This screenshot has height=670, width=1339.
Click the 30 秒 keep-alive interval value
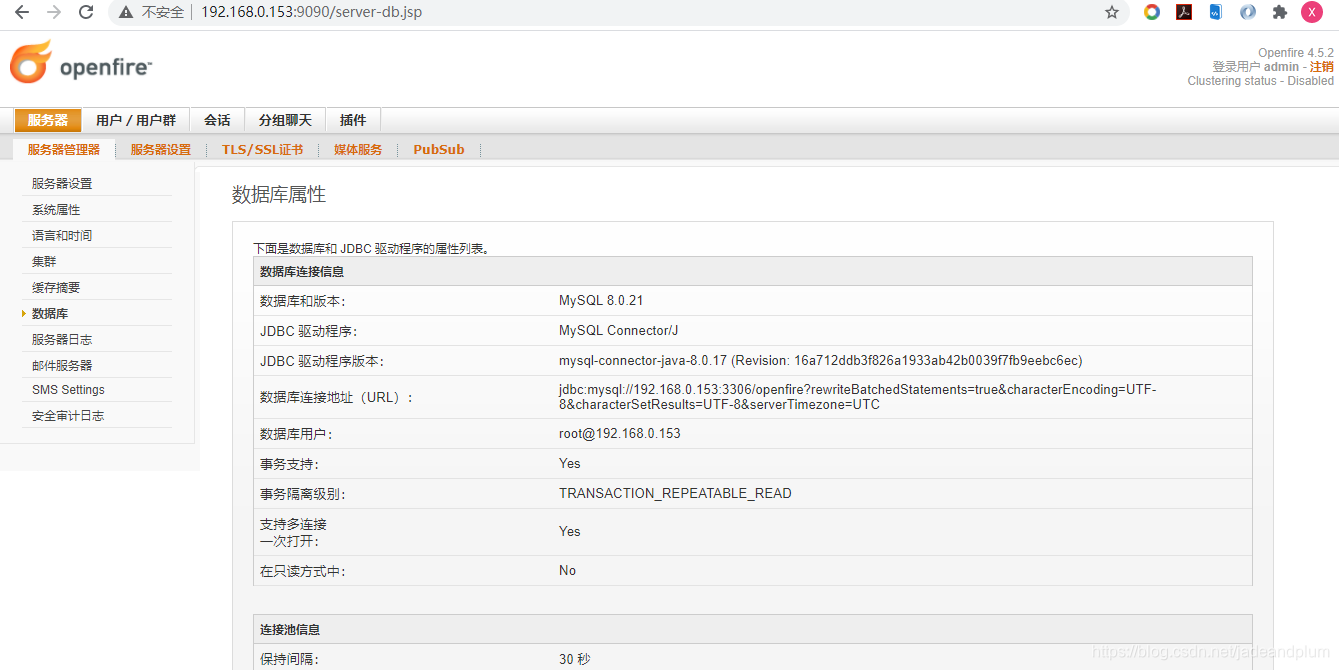coord(575,660)
